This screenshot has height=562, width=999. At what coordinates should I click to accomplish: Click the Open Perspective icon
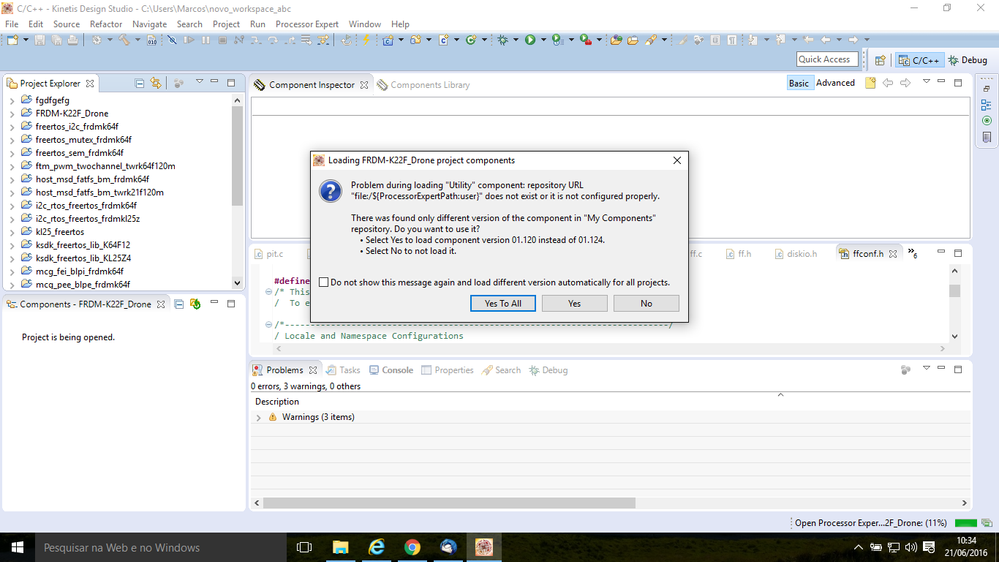pos(880,60)
